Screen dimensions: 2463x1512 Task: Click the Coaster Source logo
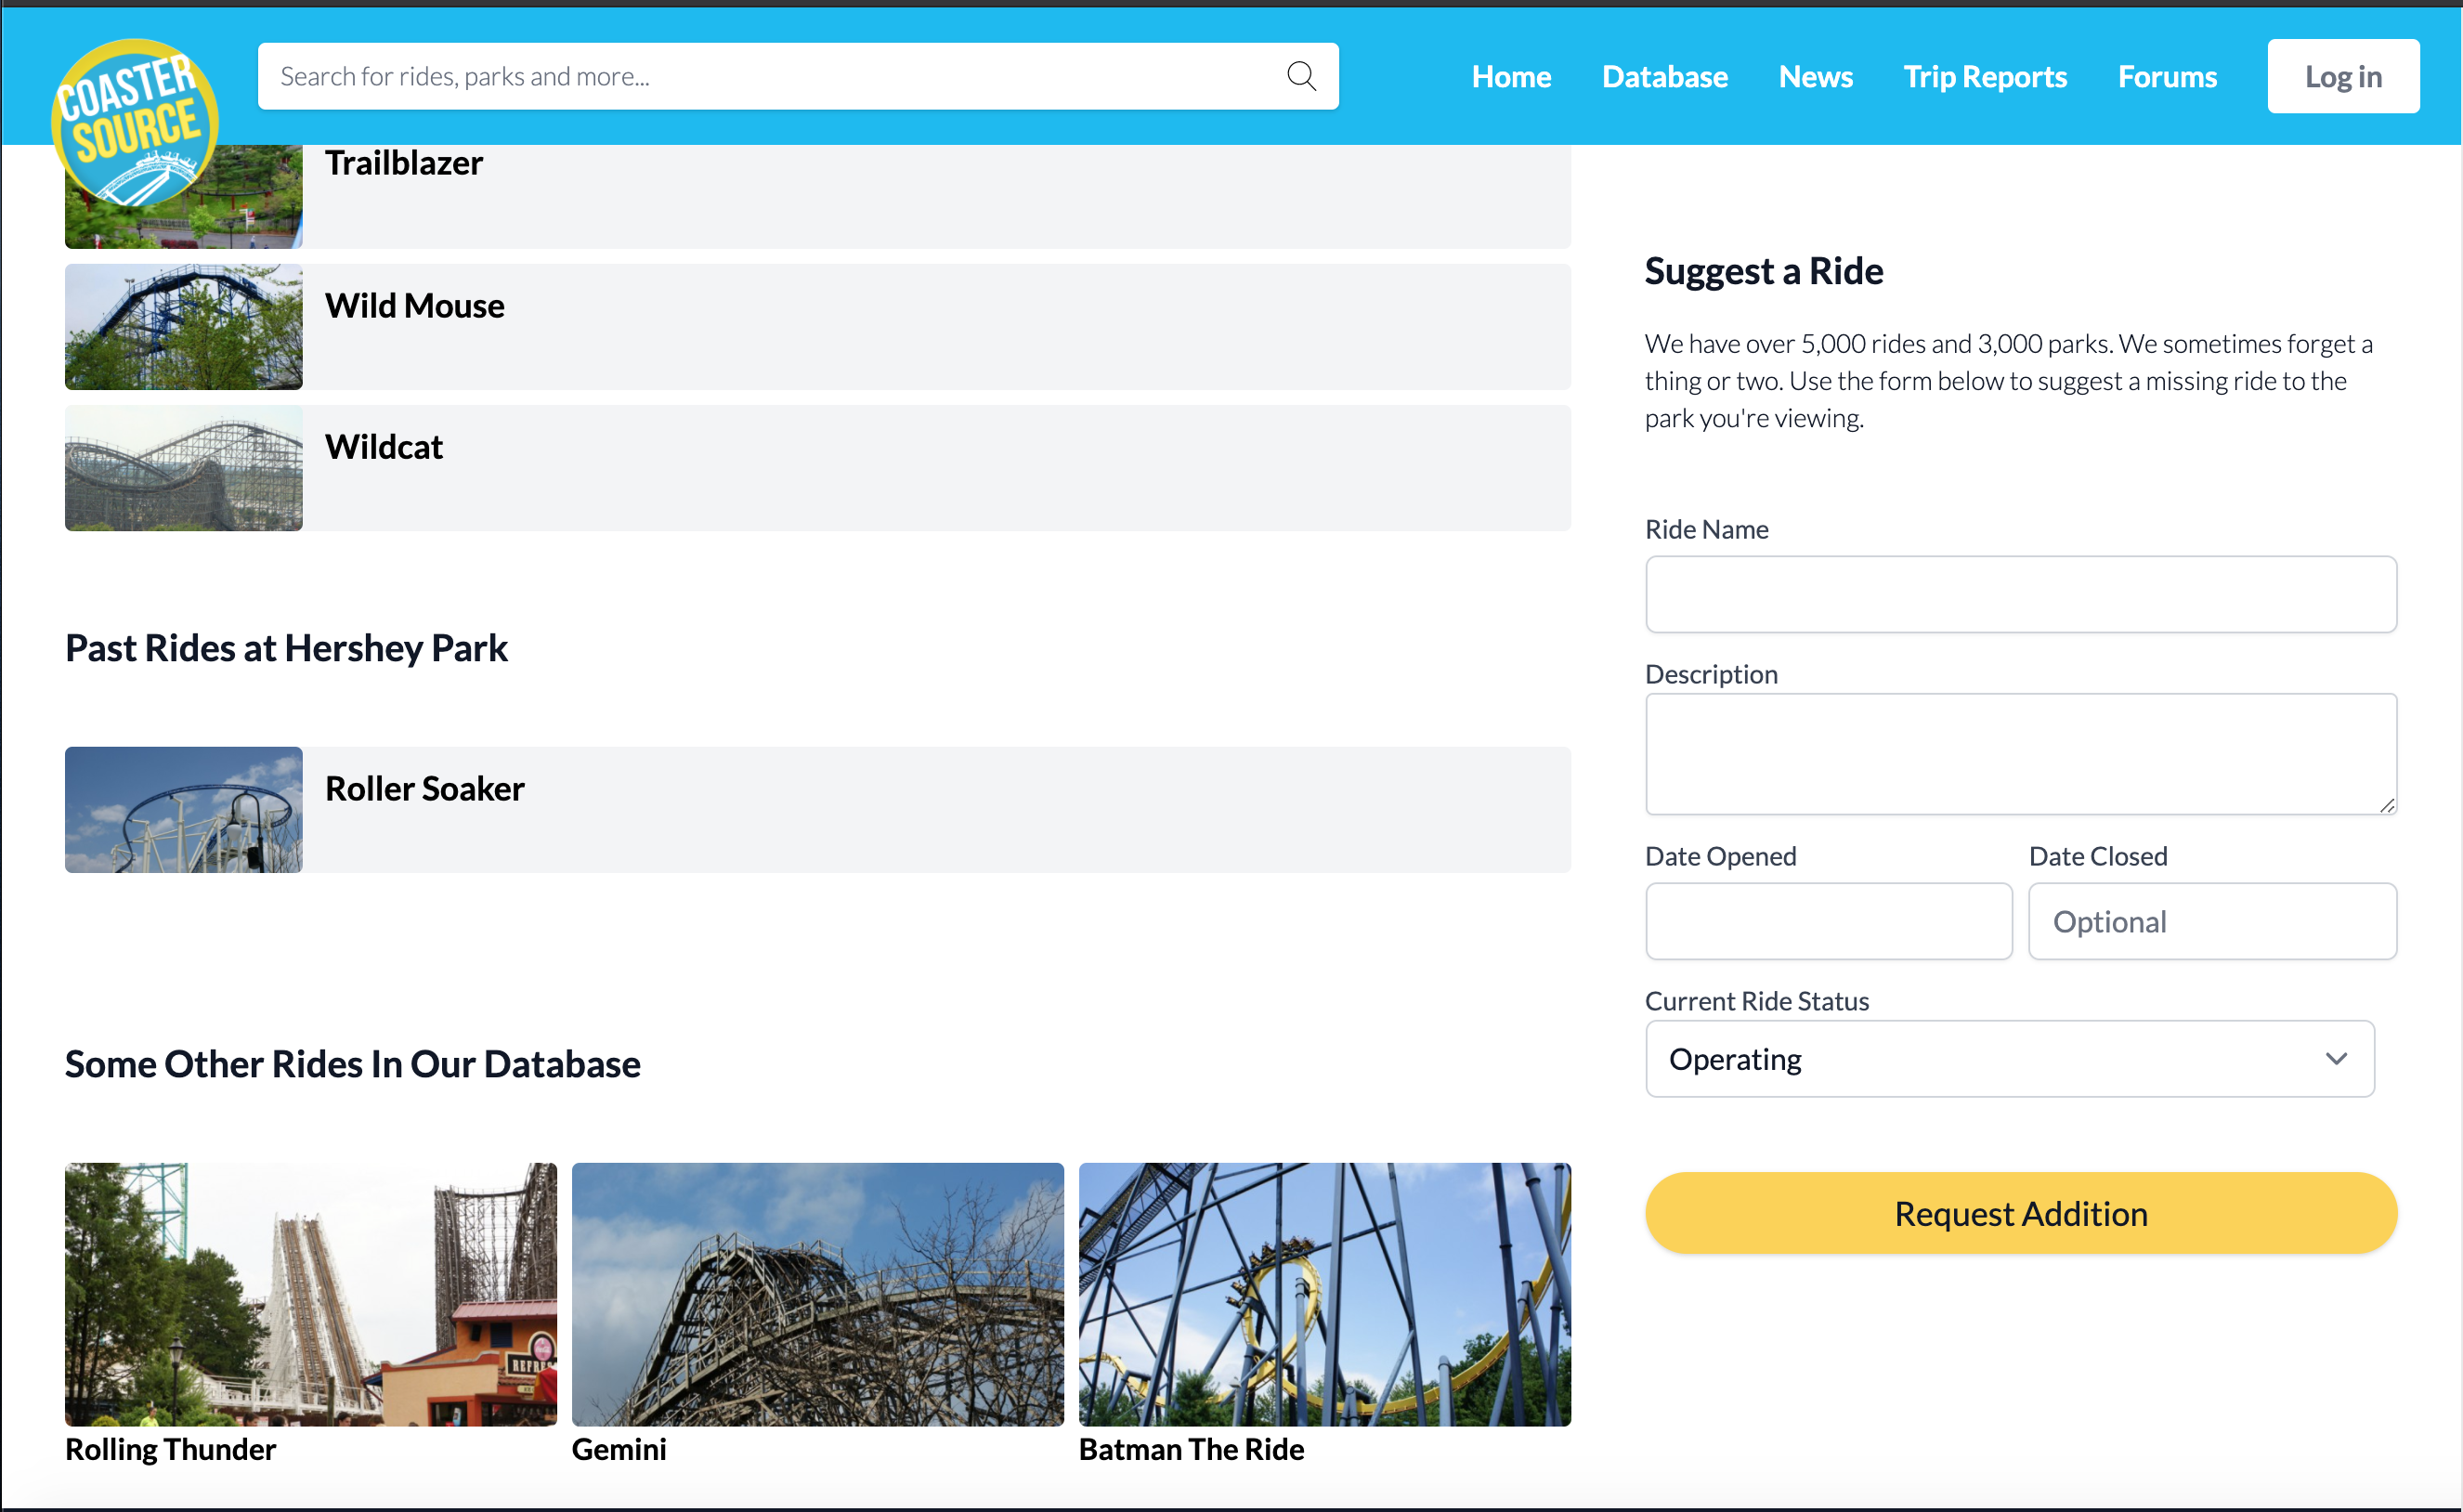tap(134, 122)
